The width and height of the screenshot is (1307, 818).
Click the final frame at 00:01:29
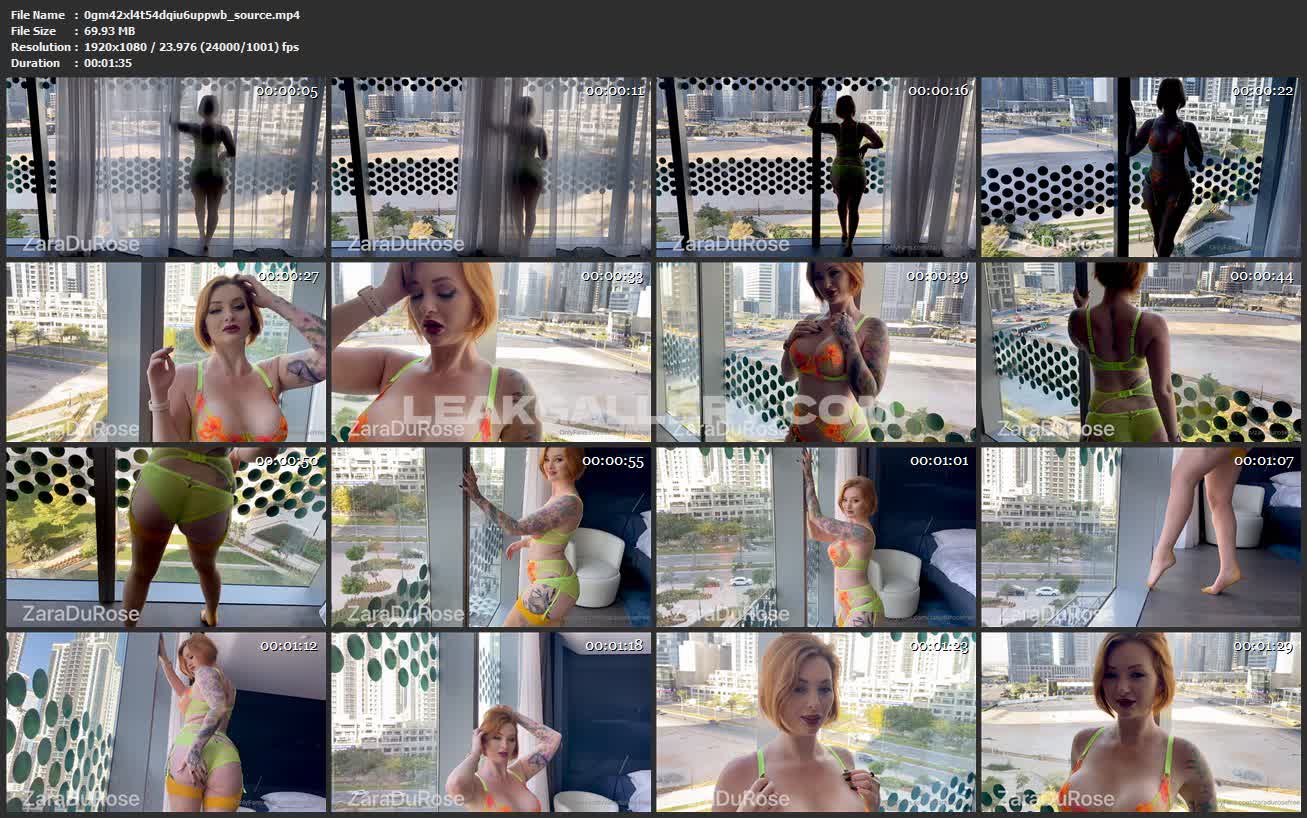point(1141,721)
